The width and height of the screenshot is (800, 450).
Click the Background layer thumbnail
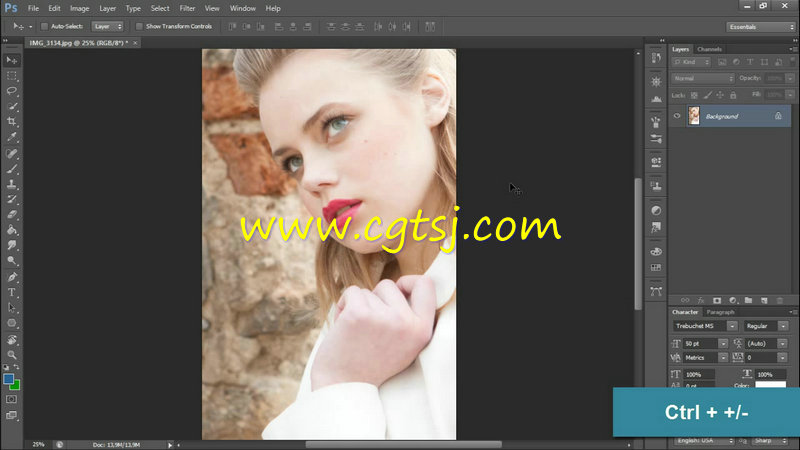point(694,116)
